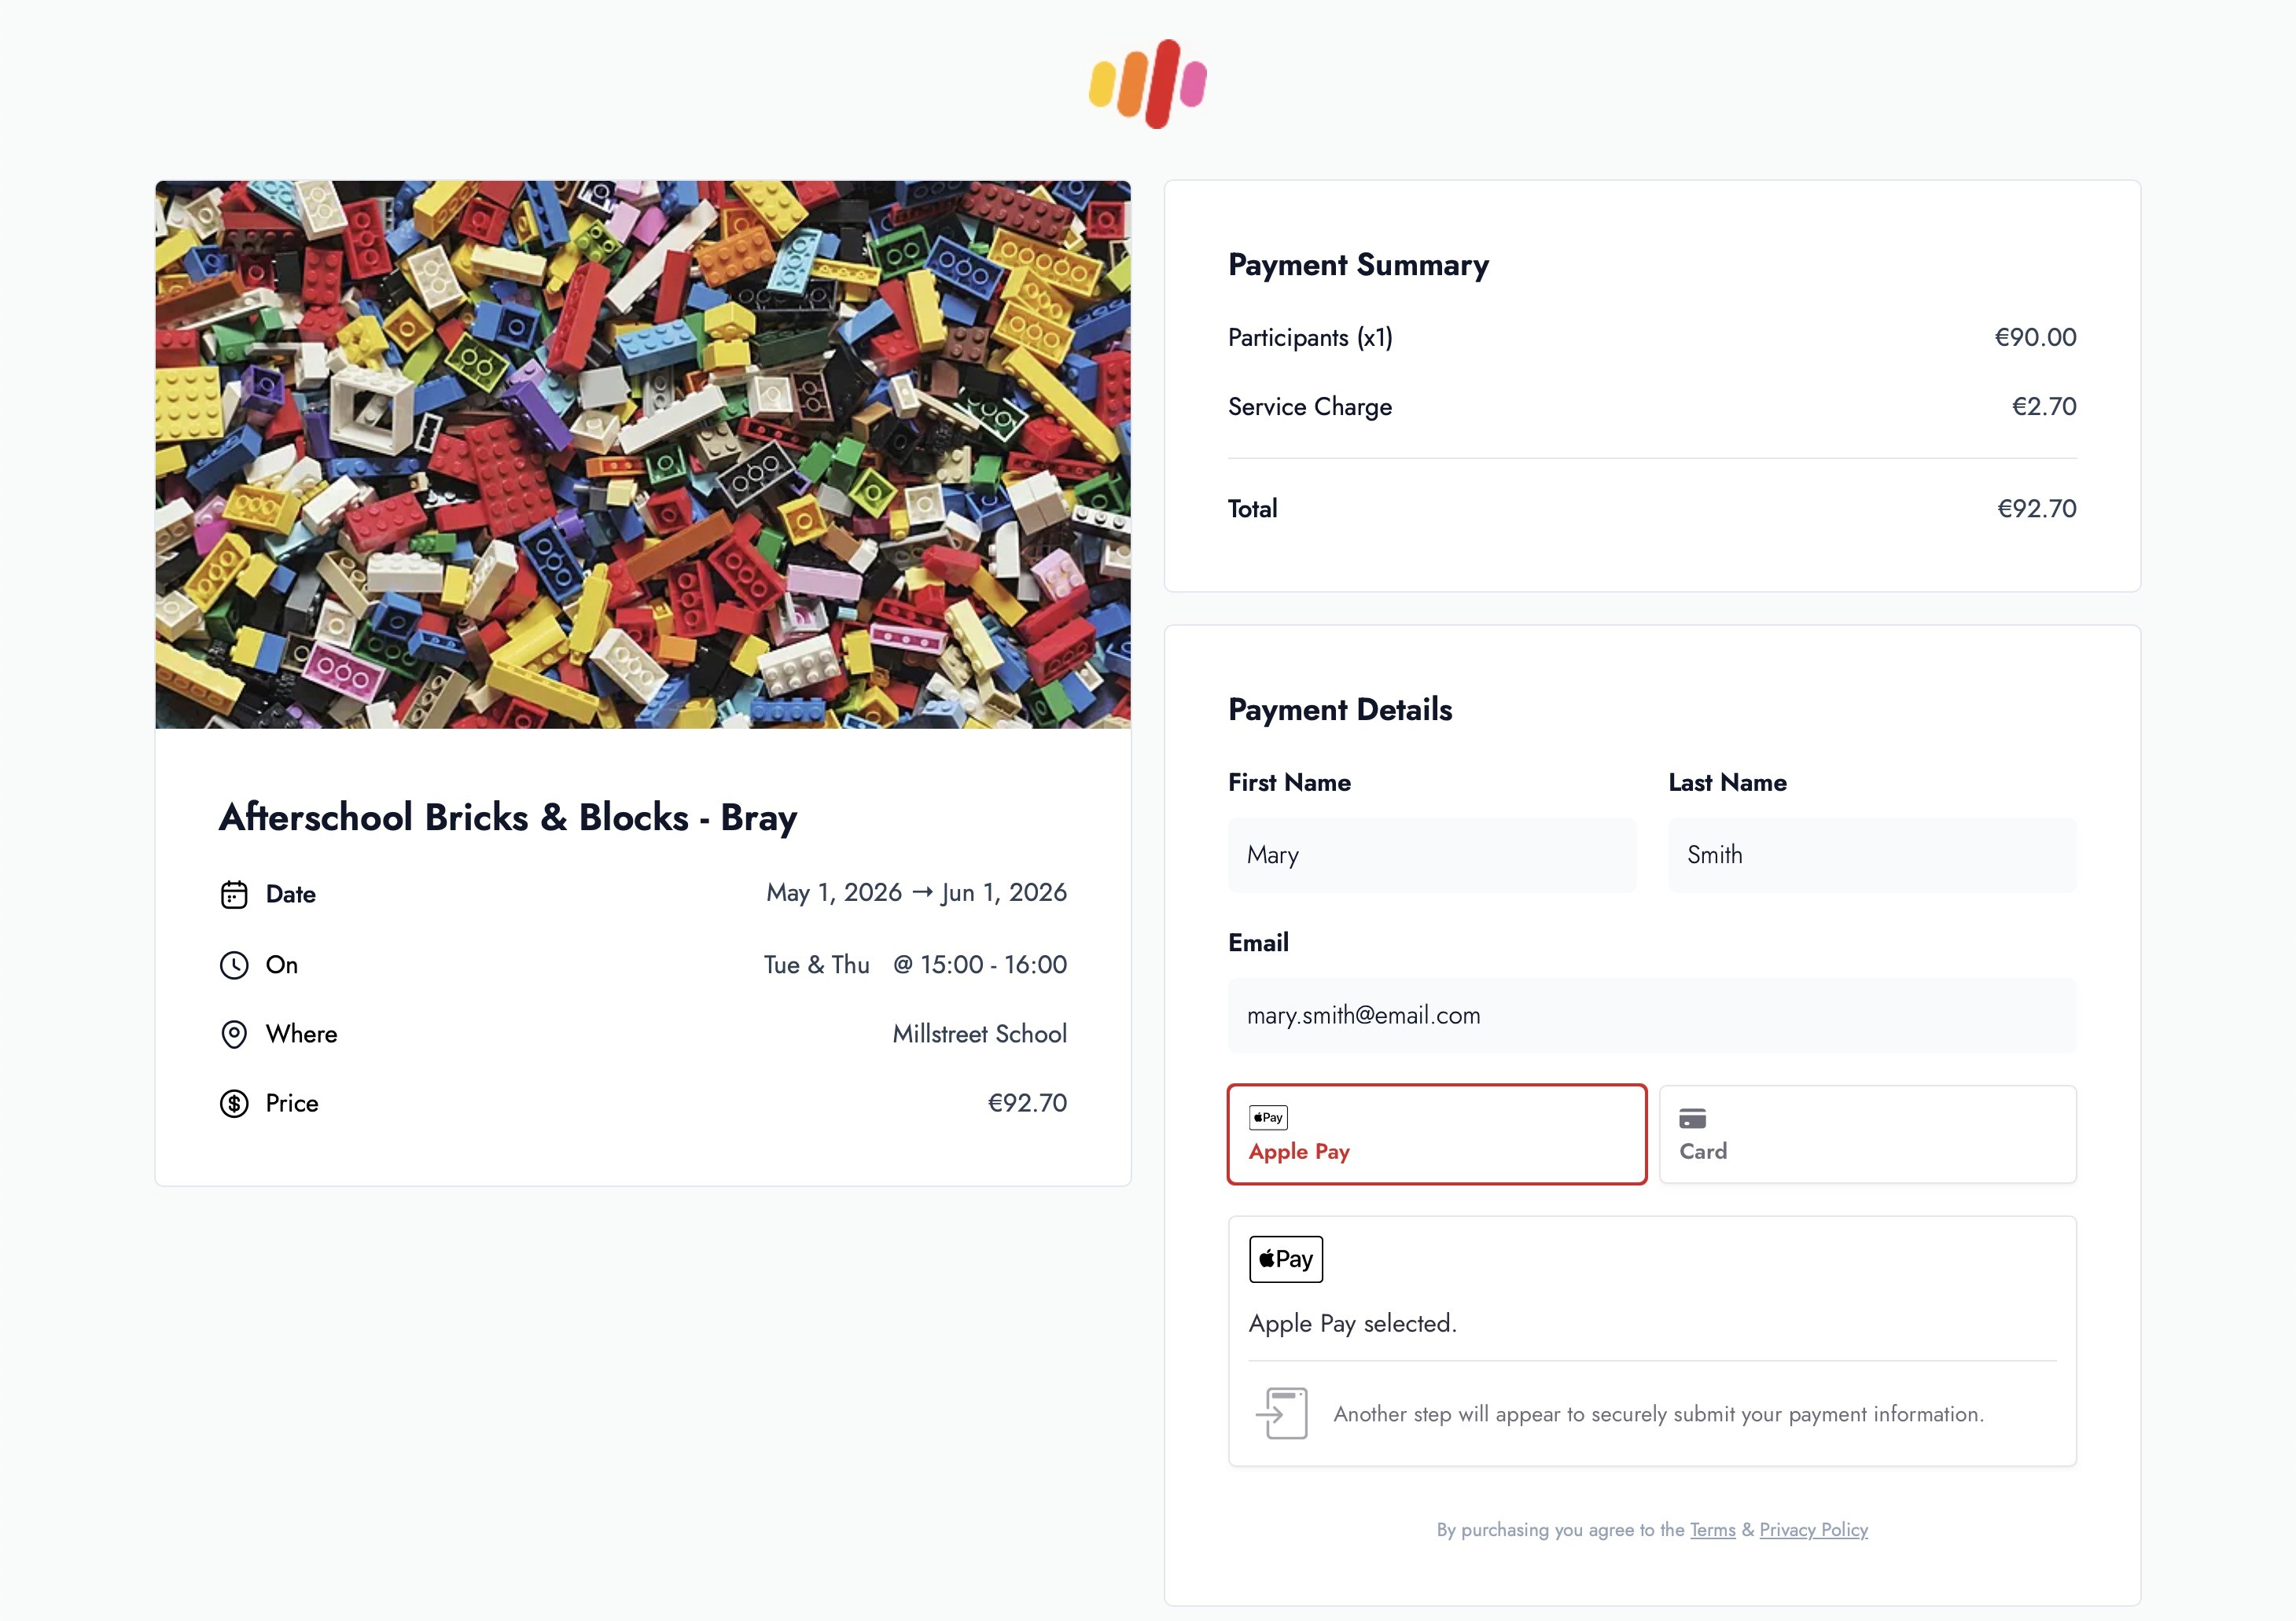Open the Privacy Policy link
This screenshot has height=1621, width=2296.
point(1813,1529)
